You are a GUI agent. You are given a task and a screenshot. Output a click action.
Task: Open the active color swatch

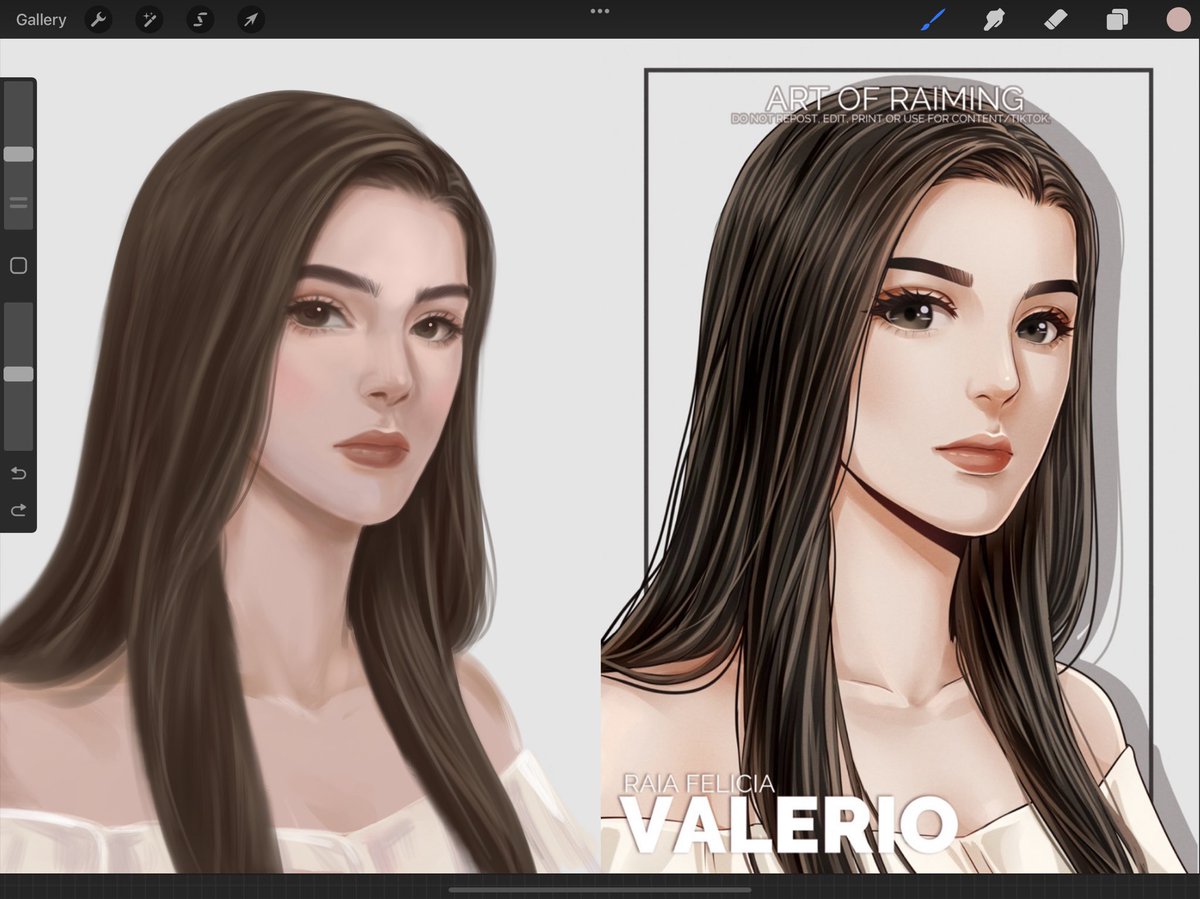1177,19
